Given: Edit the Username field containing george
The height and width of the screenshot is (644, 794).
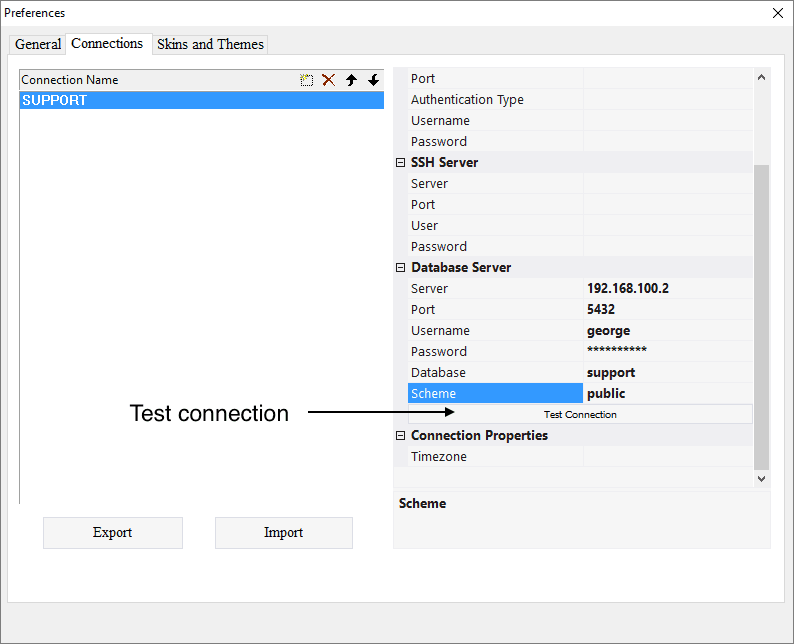Looking at the screenshot, I should click(667, 331).
